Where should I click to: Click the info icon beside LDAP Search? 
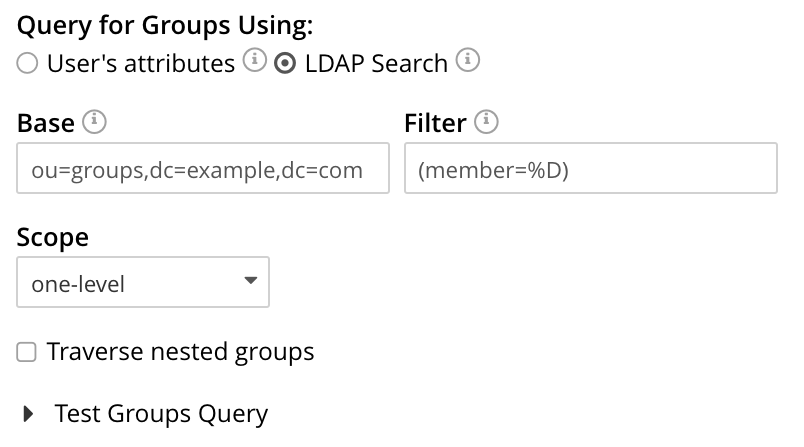(x=468, y=62)
